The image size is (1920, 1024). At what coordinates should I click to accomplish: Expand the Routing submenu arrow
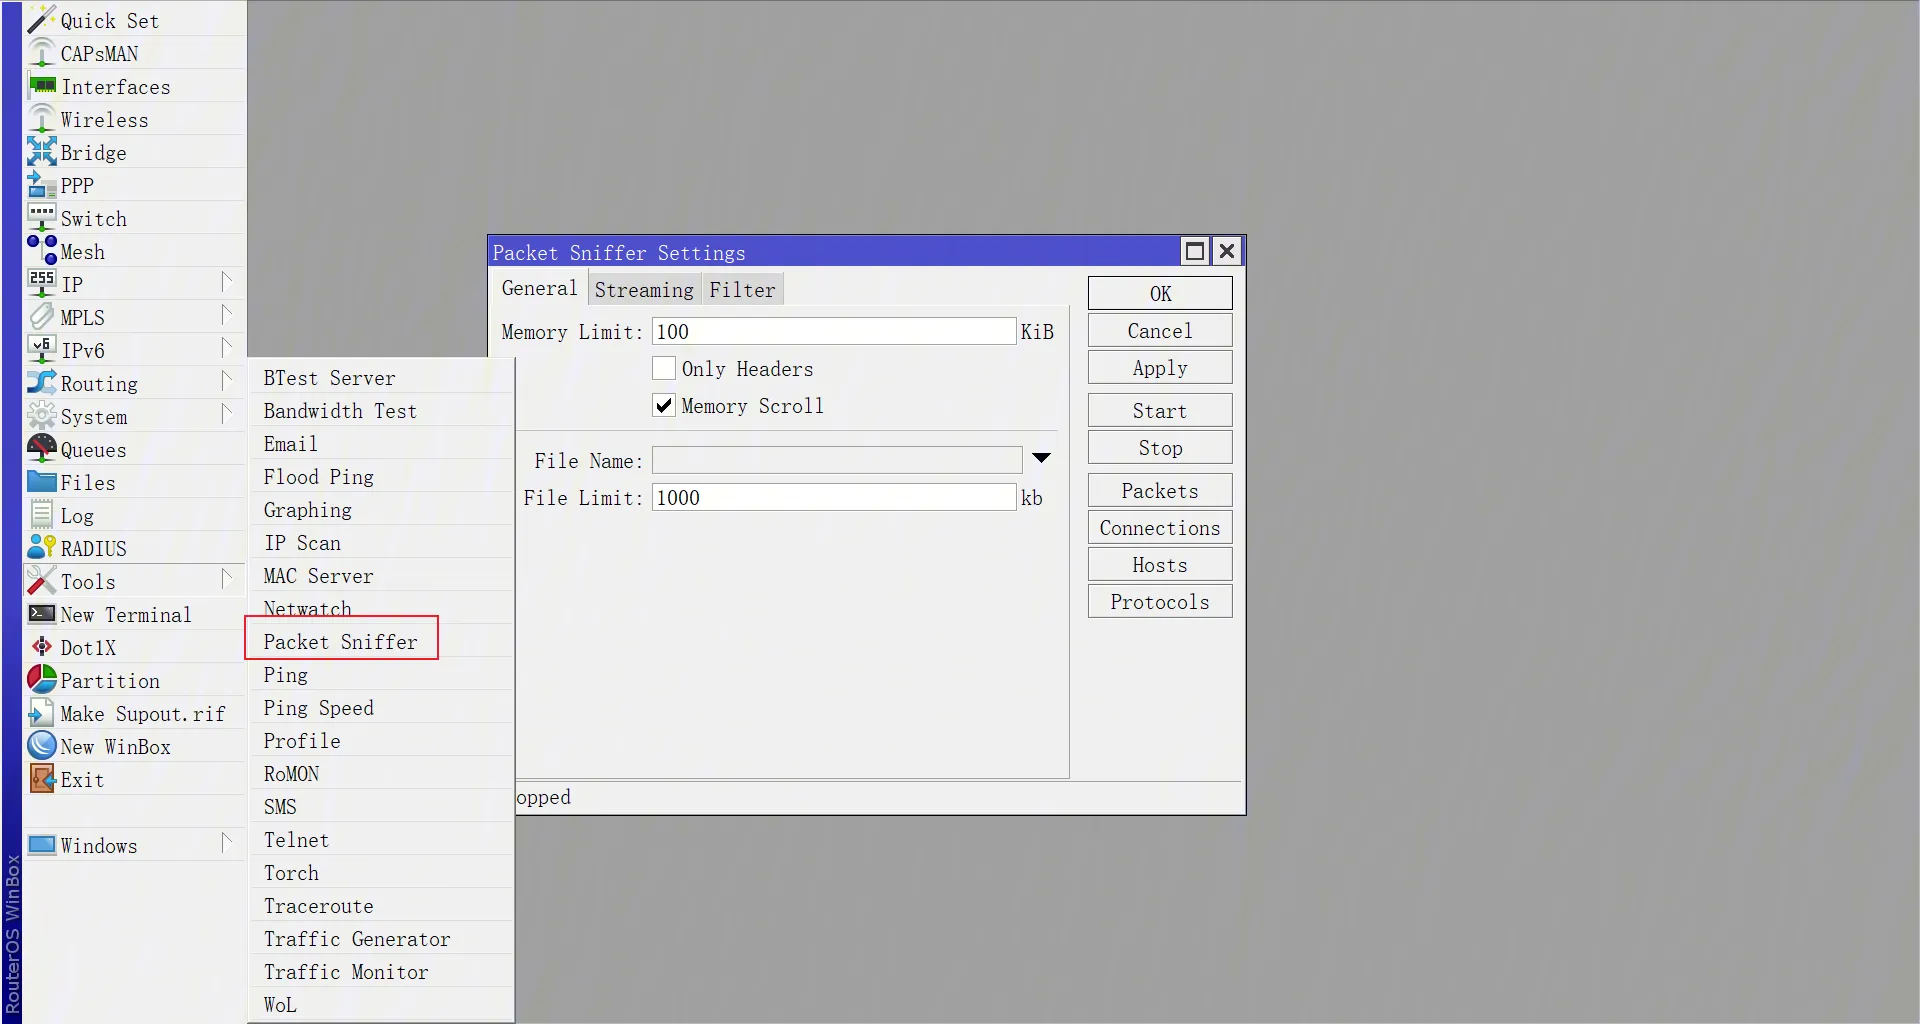pyautogui.click(x=227, y=383)
